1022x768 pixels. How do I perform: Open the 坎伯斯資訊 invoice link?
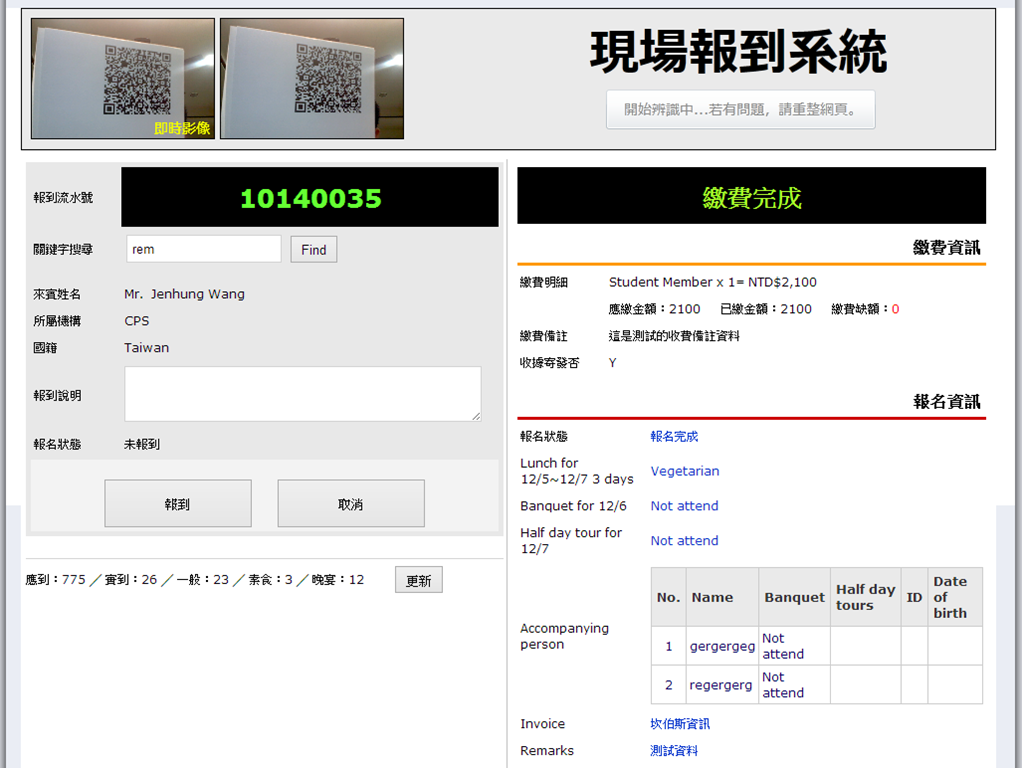[680, 724]
